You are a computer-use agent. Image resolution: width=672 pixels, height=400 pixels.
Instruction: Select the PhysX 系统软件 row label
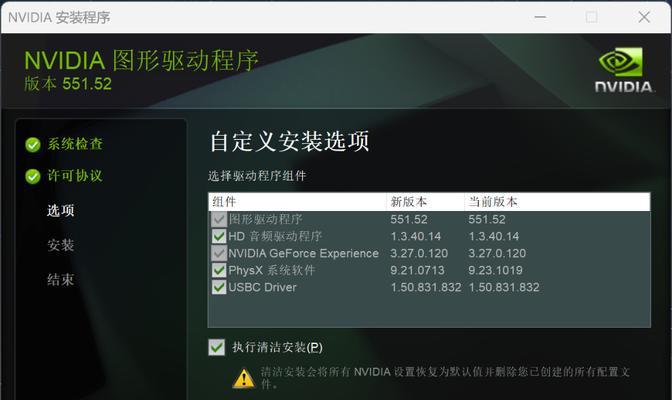click(x=272, y=270)
